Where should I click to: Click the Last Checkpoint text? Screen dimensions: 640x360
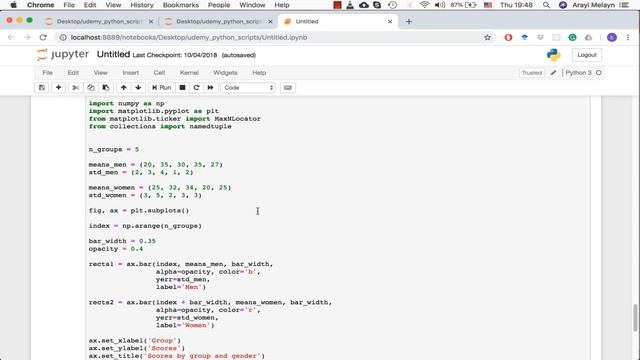coord(175,55)
